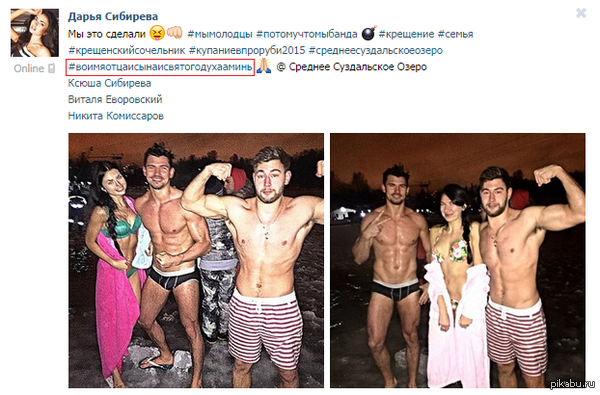600x395 pixels.
Task: Open tagged user Ксюша Сибирева
Action: tap(109, 83)
